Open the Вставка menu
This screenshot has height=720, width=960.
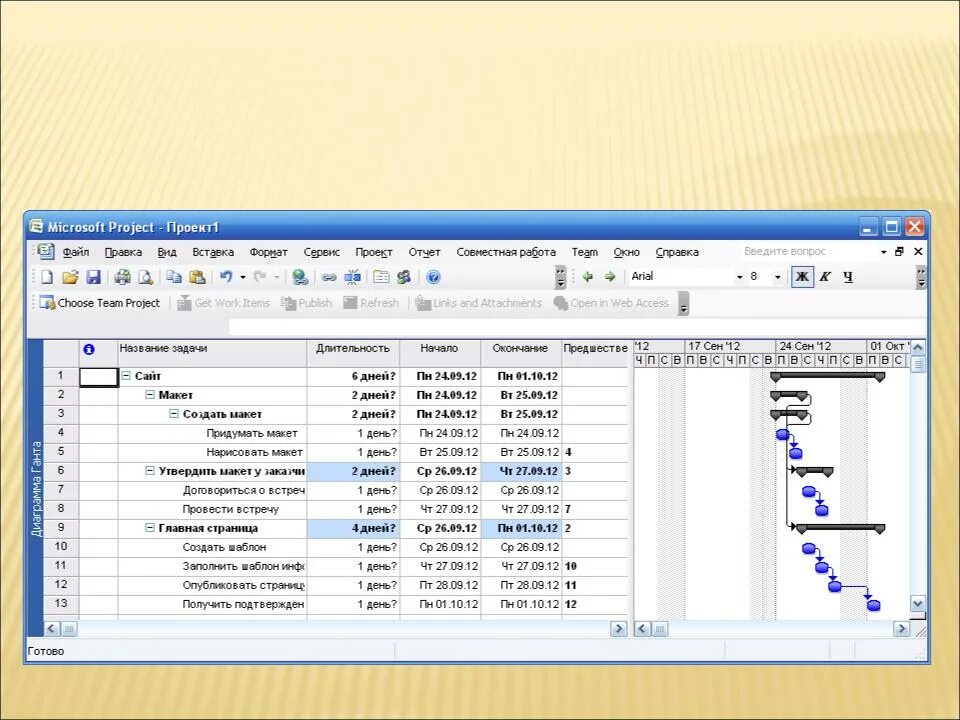coord(213,252)
